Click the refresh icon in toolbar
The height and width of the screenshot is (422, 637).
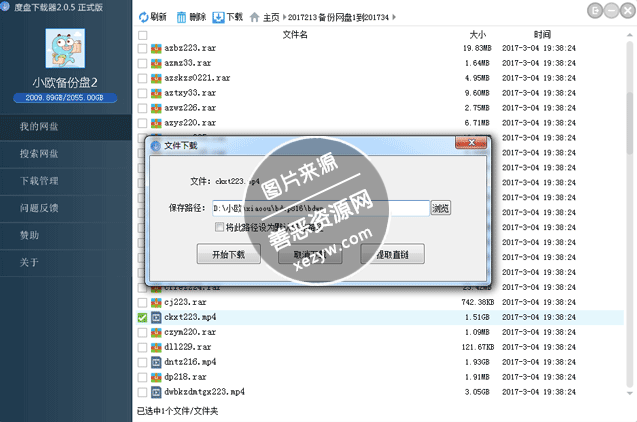coord(143,17)
